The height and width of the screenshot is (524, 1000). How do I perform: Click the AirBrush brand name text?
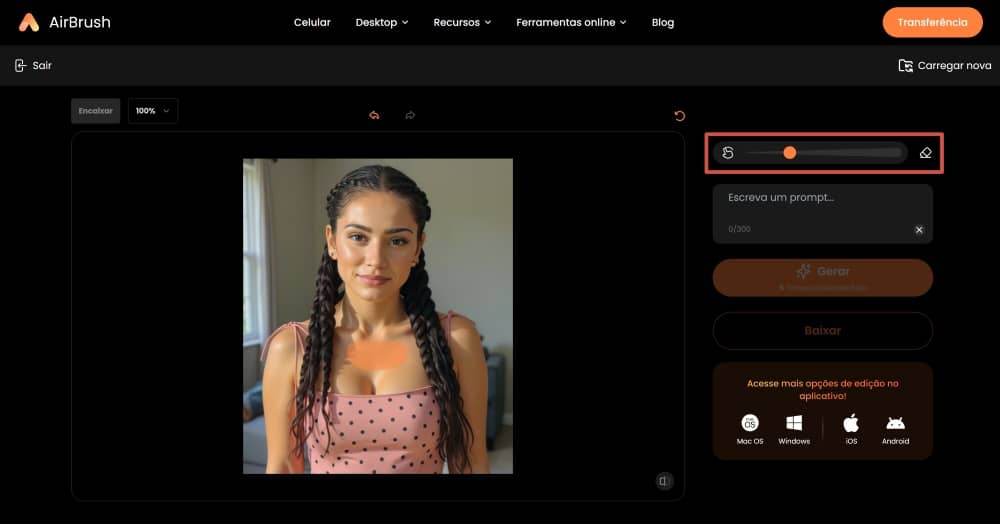(x=80, y=22)
